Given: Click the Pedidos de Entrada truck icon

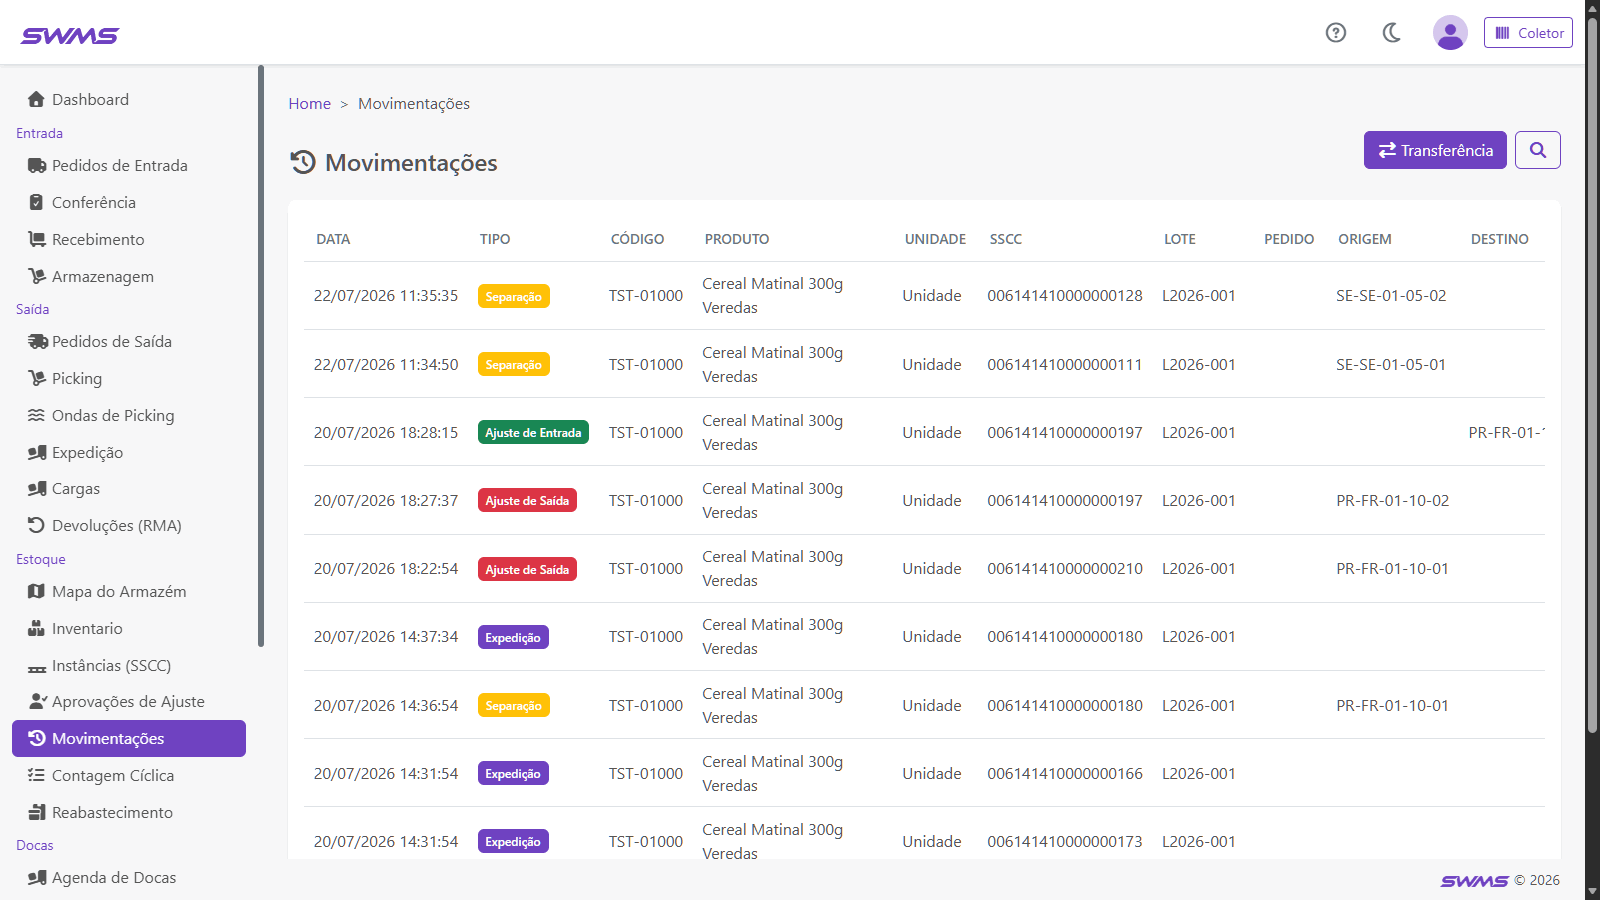Looking at the screenshot, I should point(37,165).
